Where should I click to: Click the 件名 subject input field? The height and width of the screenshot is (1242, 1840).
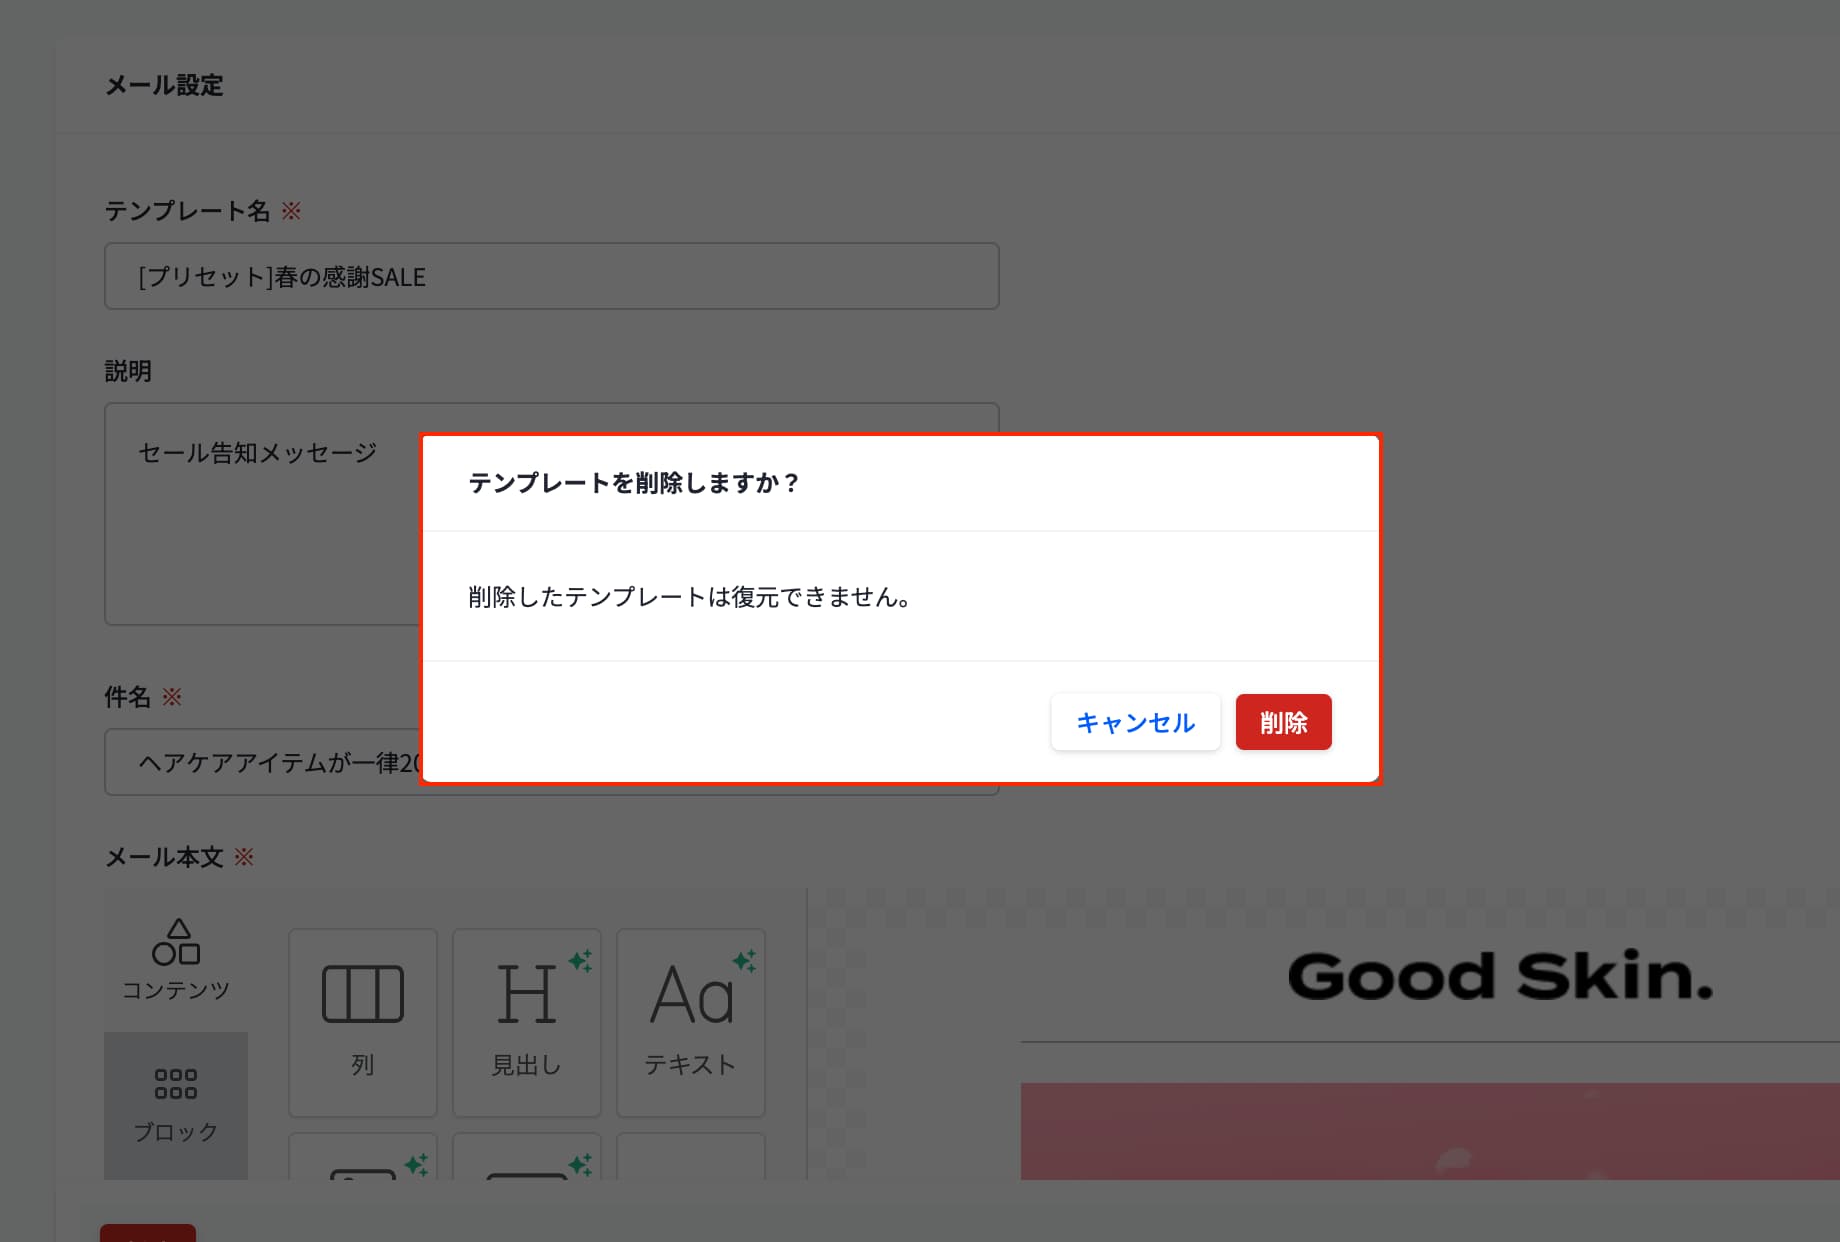coord(260,763)
